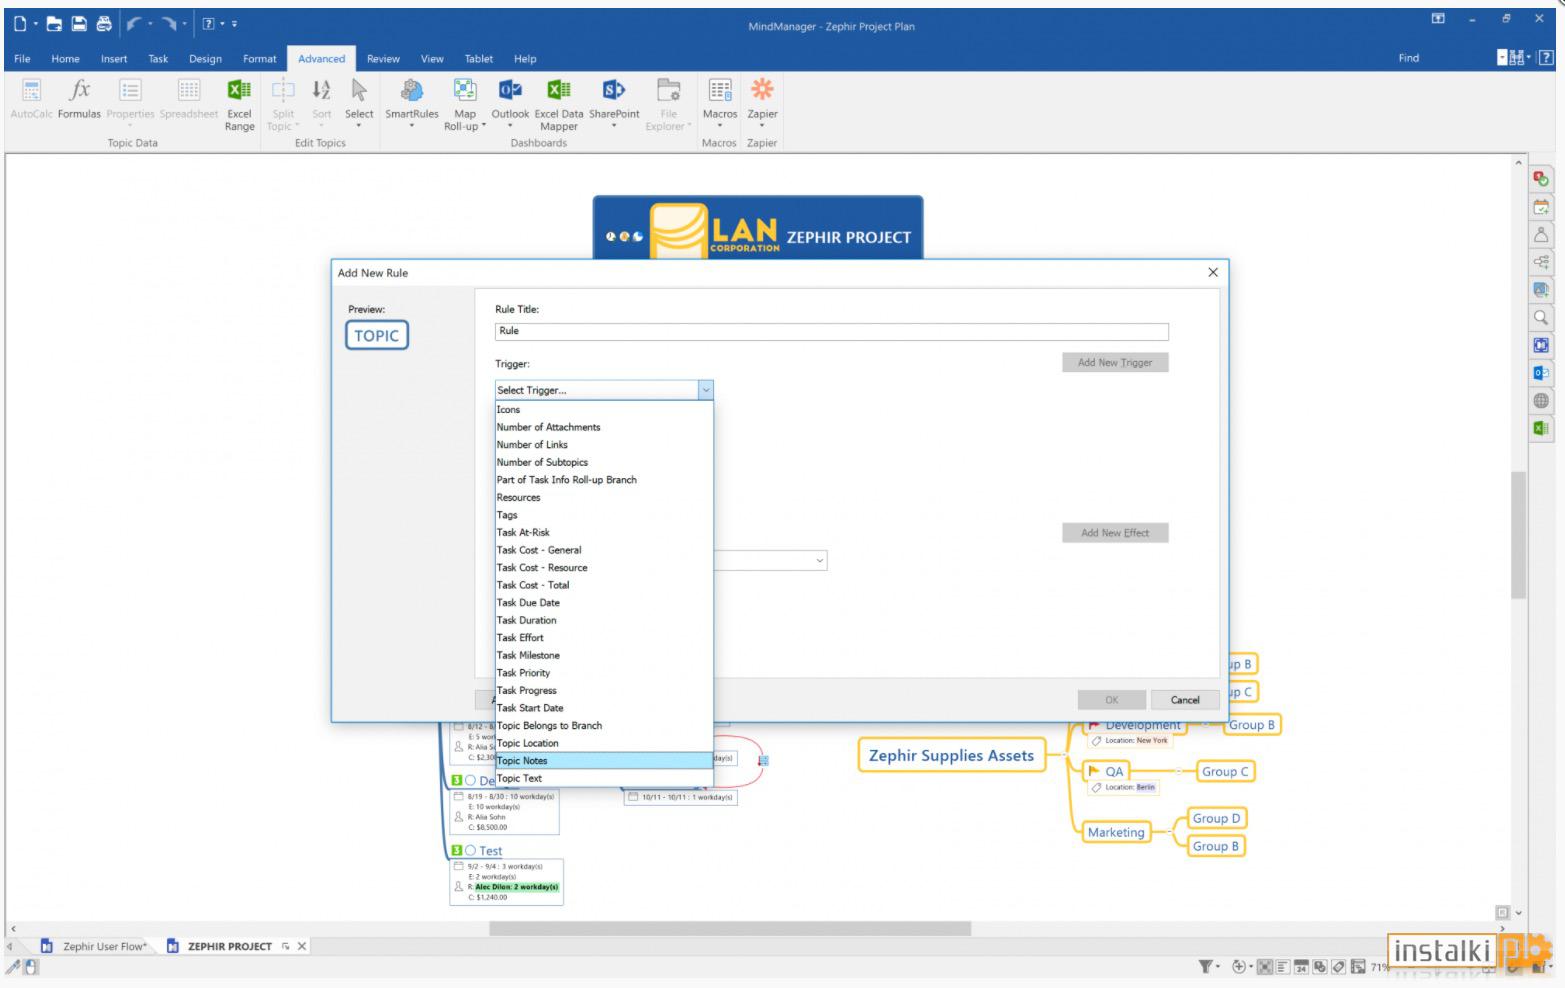Switch to the Home ribbon tab
This screenshot has height=988, width=1565.
pos(65,59)
